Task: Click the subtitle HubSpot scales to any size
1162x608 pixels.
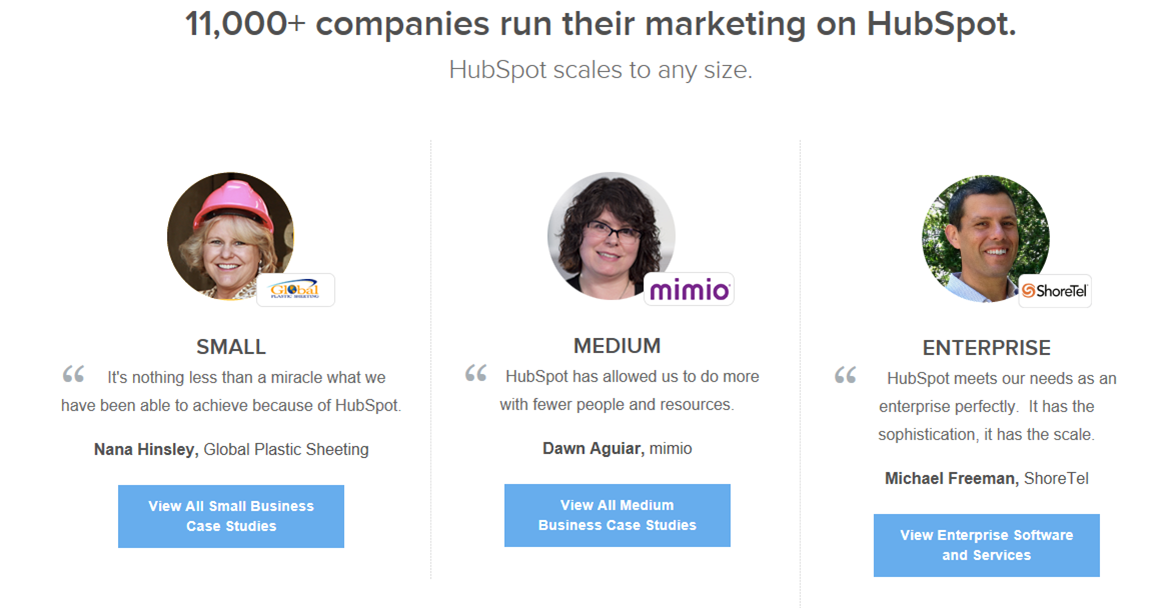Action: (600, 70)
